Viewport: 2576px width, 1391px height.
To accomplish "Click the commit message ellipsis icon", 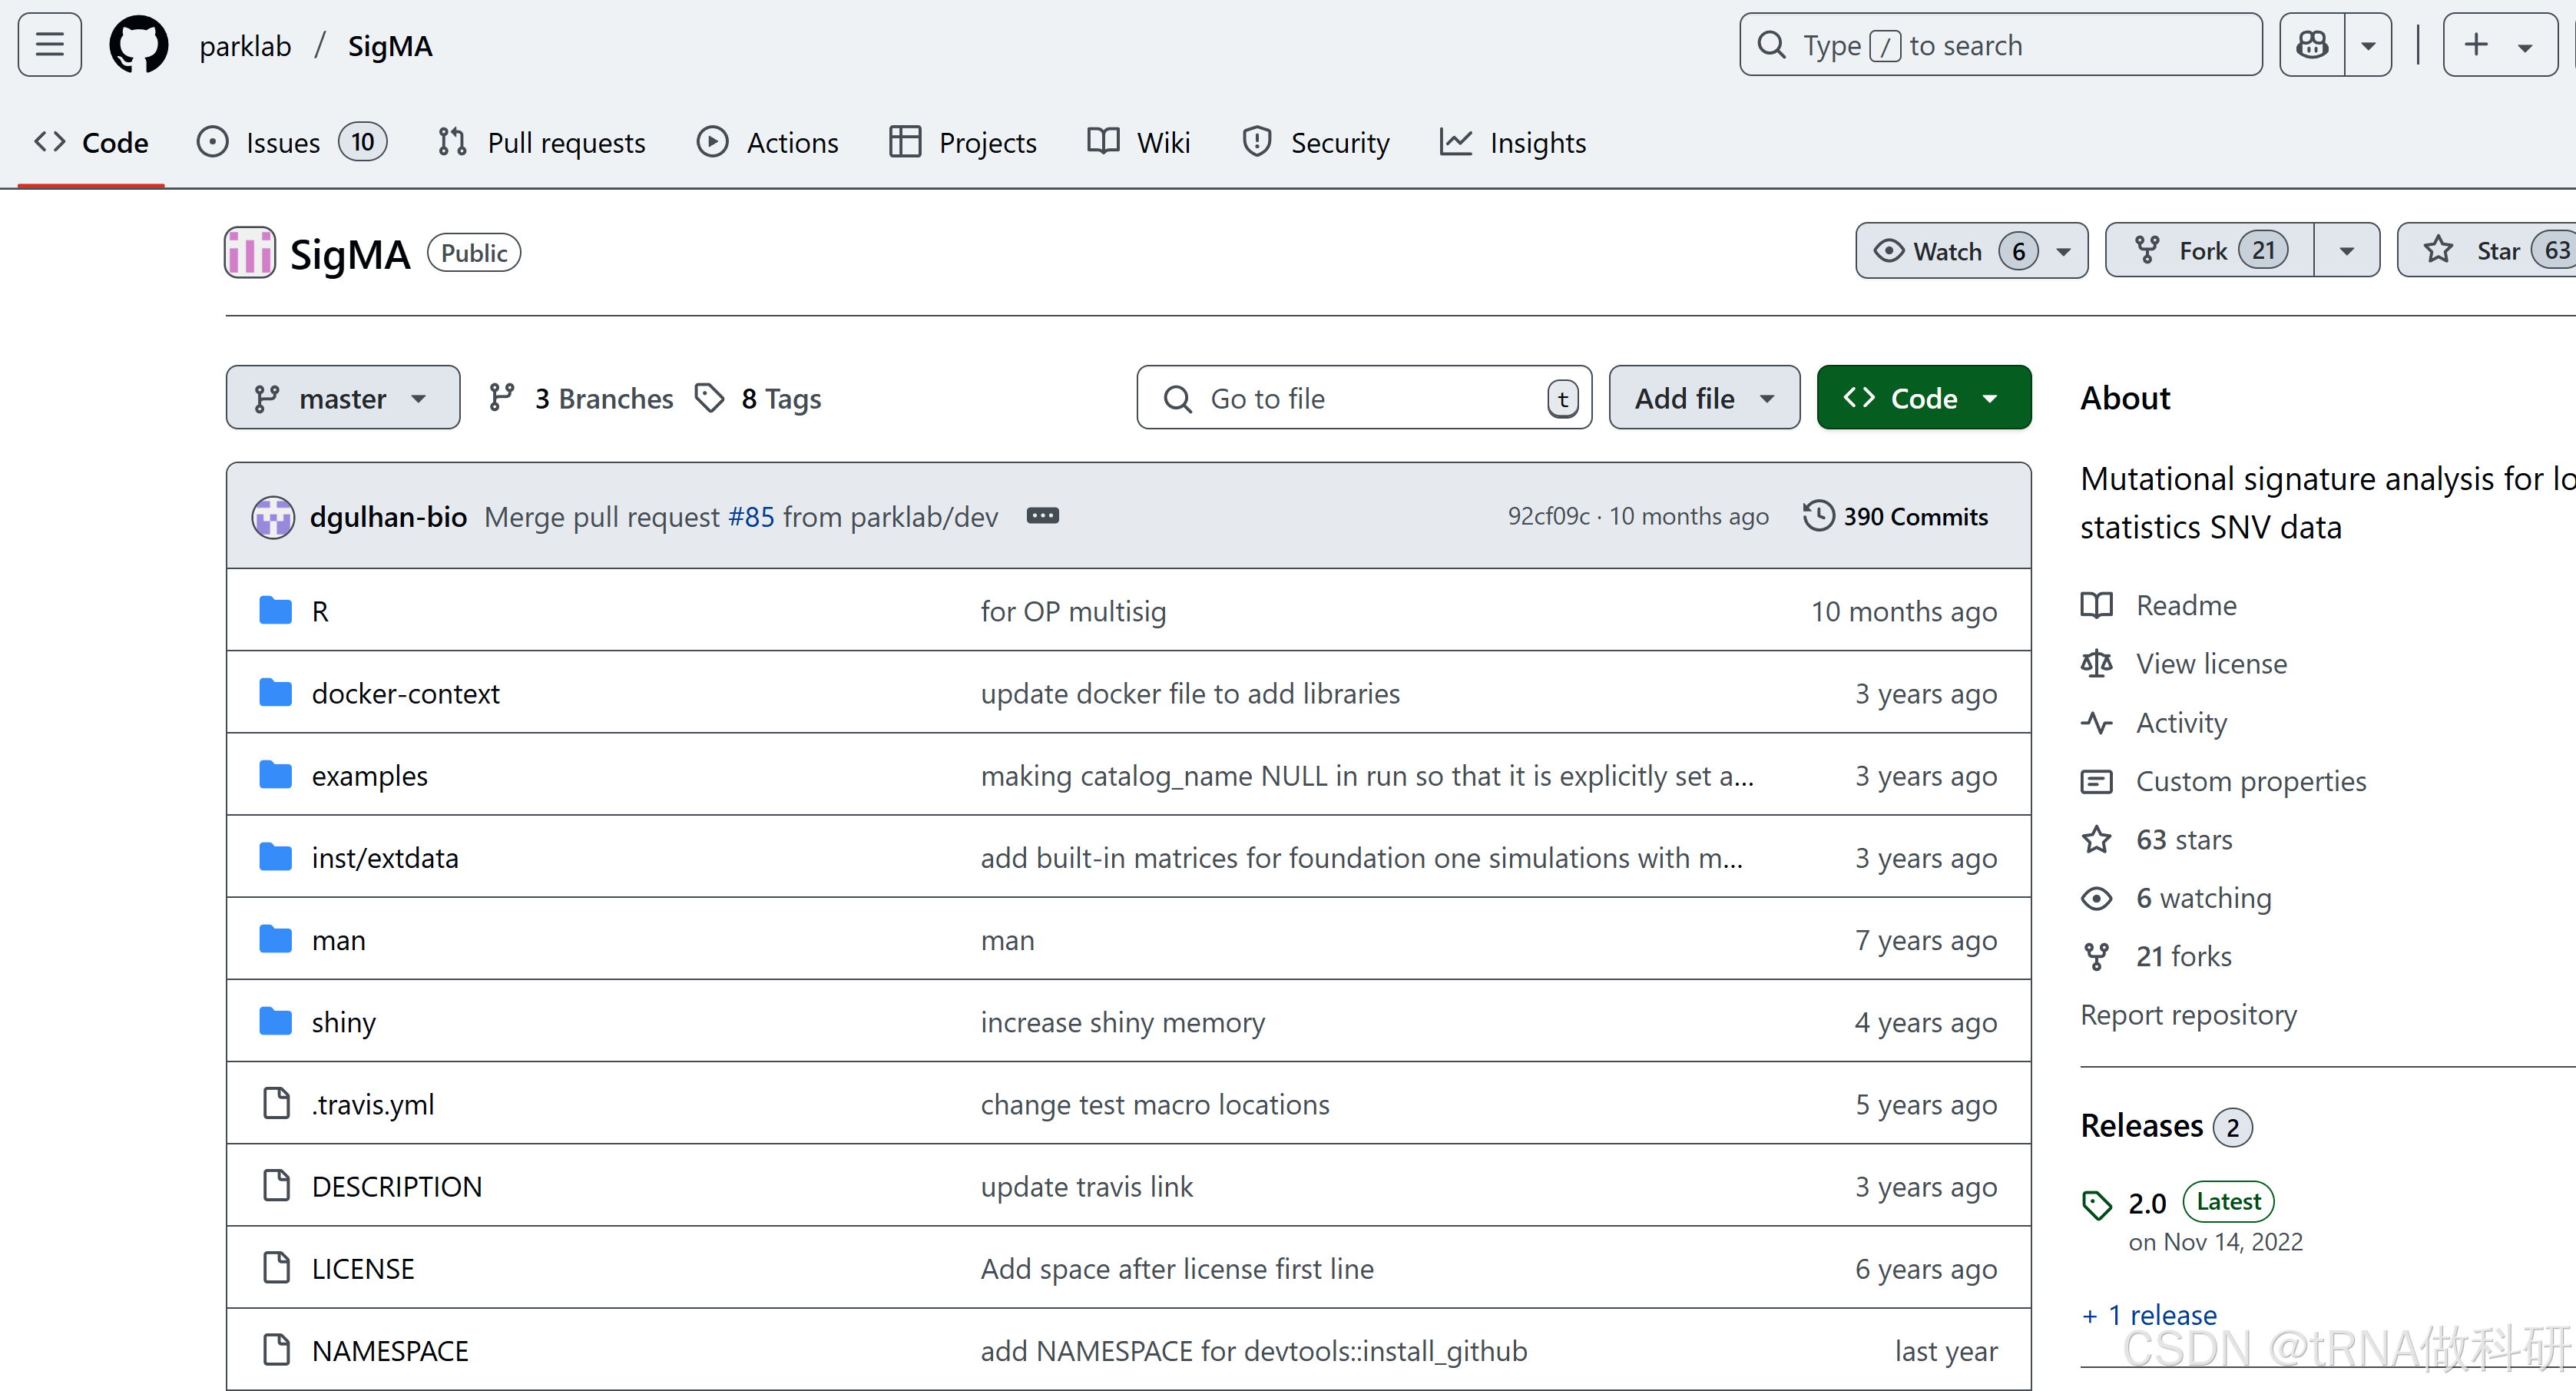I will (x=1042, y=516).
